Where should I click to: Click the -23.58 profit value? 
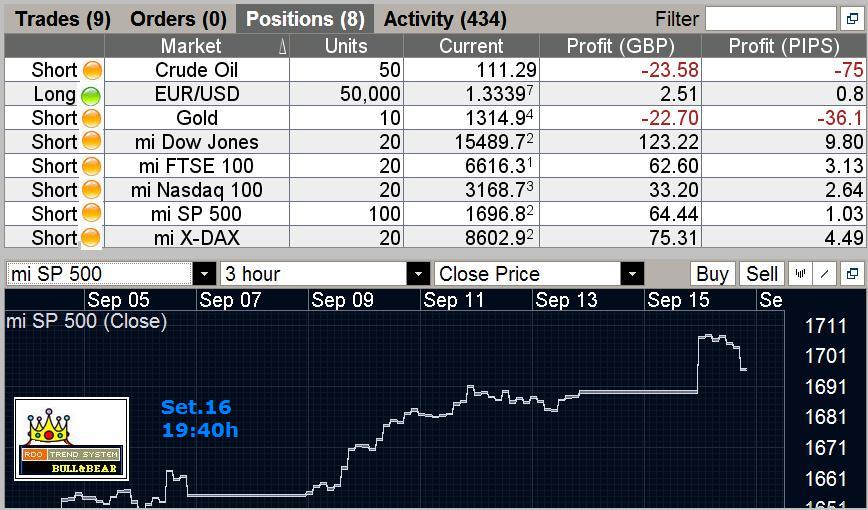pos(669,70)
